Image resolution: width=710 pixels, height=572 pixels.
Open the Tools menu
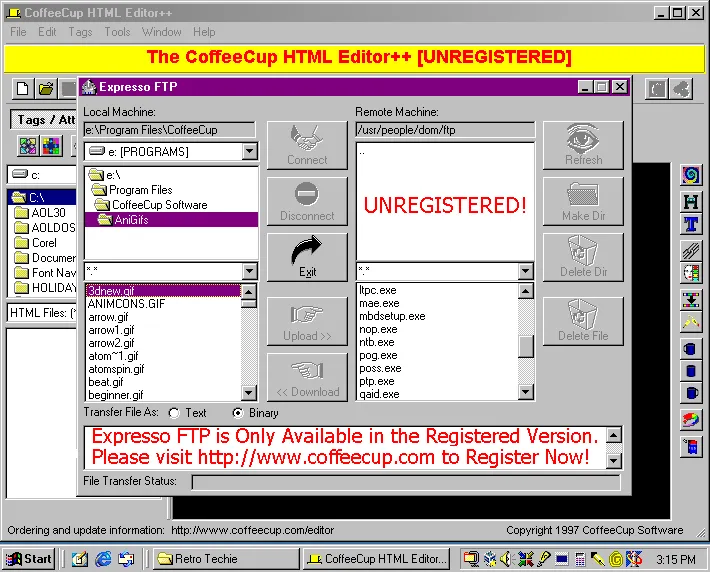[117, 32]
